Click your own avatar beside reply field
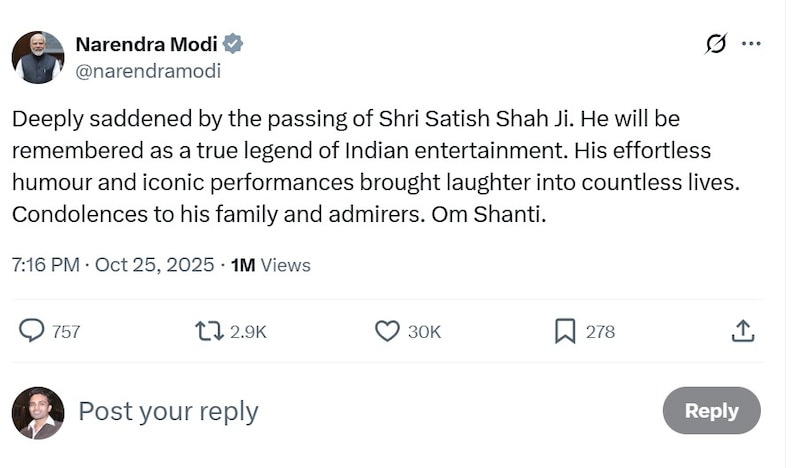This screenshot has height=468, width=807. pyautogui.click(x=38, y=412)
